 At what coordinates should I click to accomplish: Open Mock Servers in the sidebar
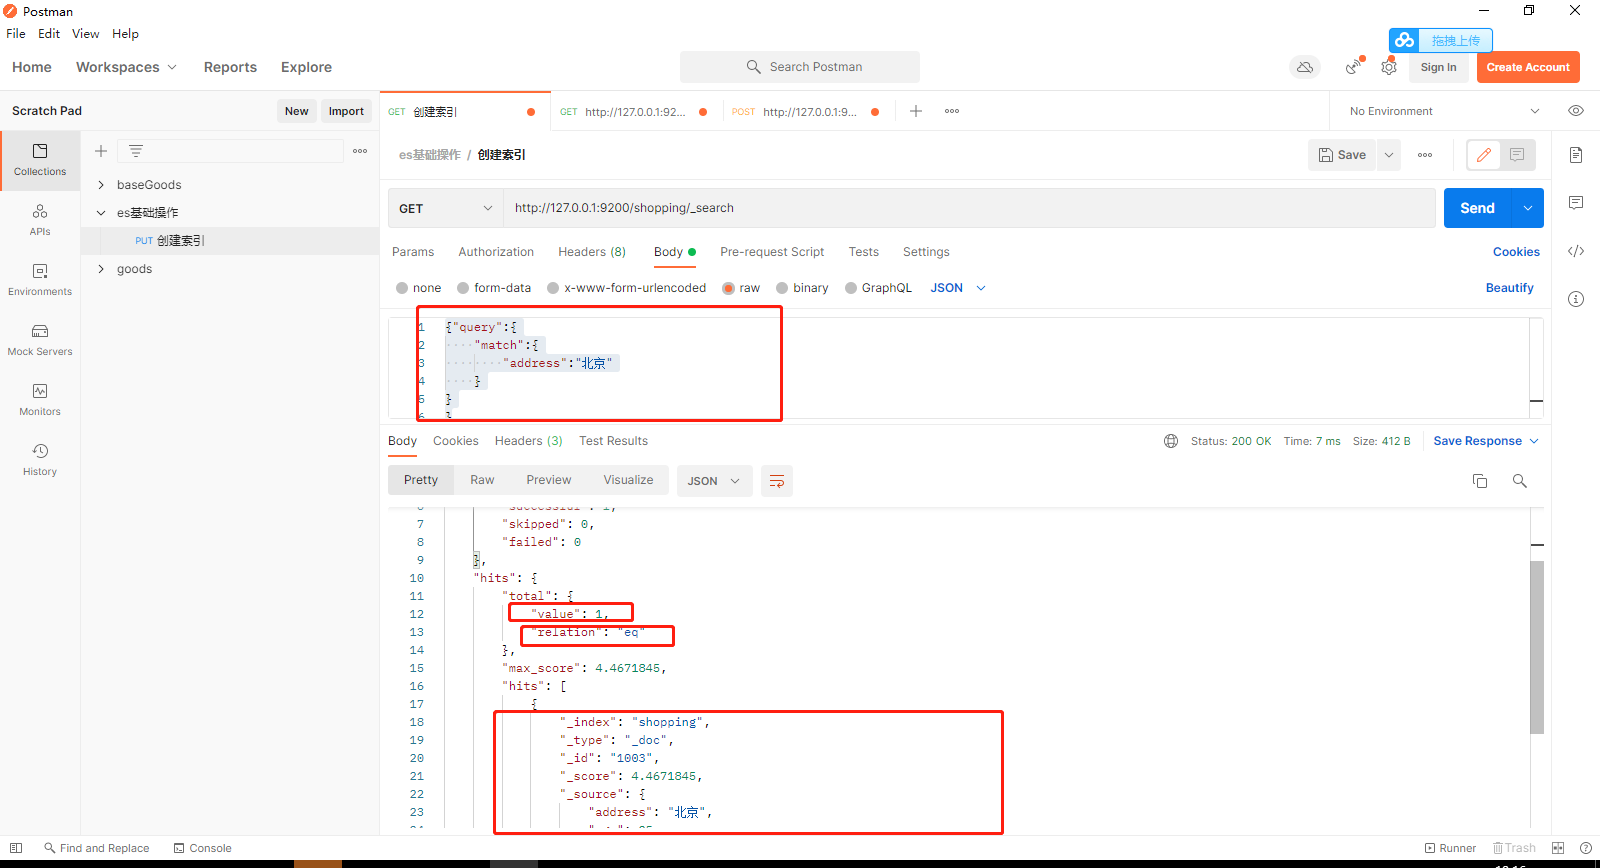40,340
